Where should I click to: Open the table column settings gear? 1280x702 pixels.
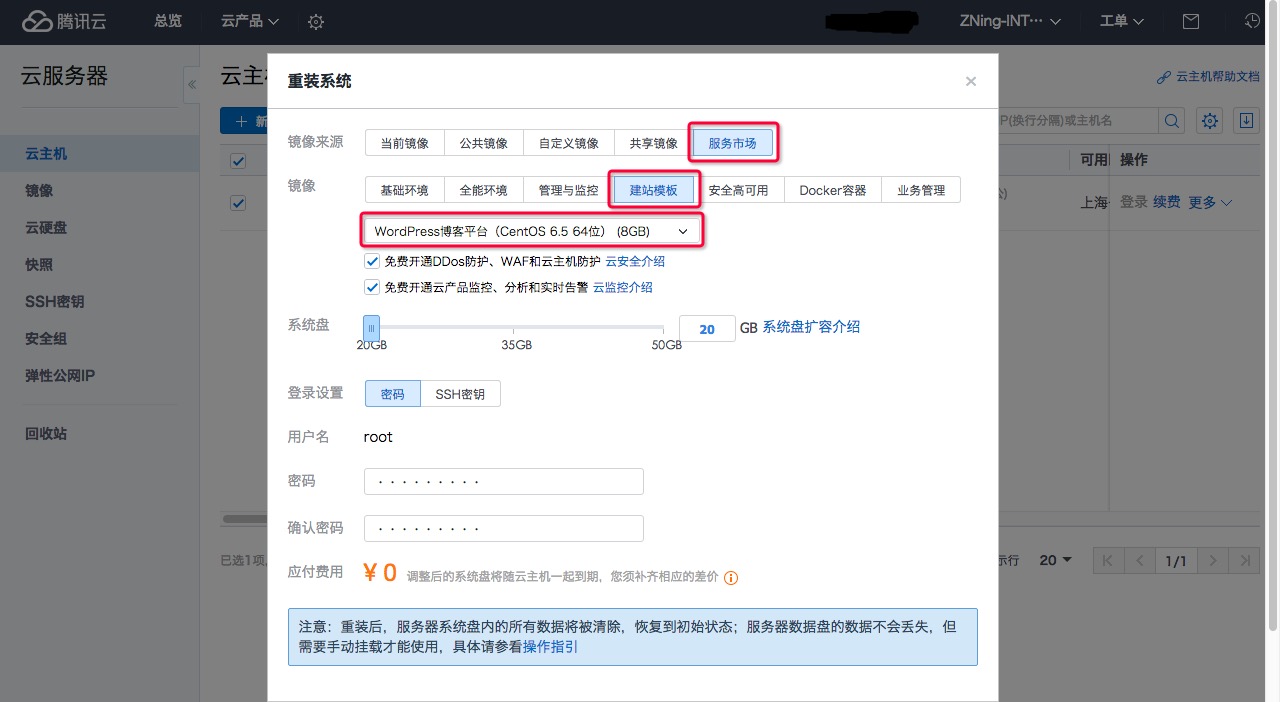1210,121
